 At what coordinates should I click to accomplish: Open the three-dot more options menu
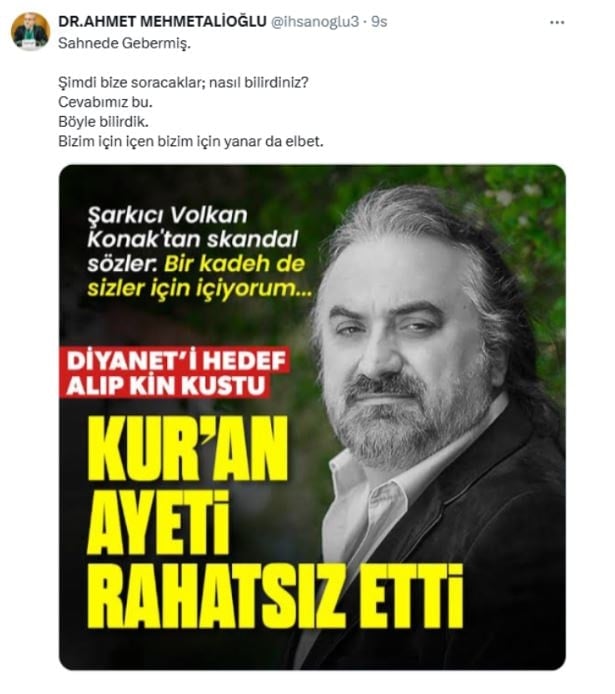pyautogui.click(x=557, y=22)
